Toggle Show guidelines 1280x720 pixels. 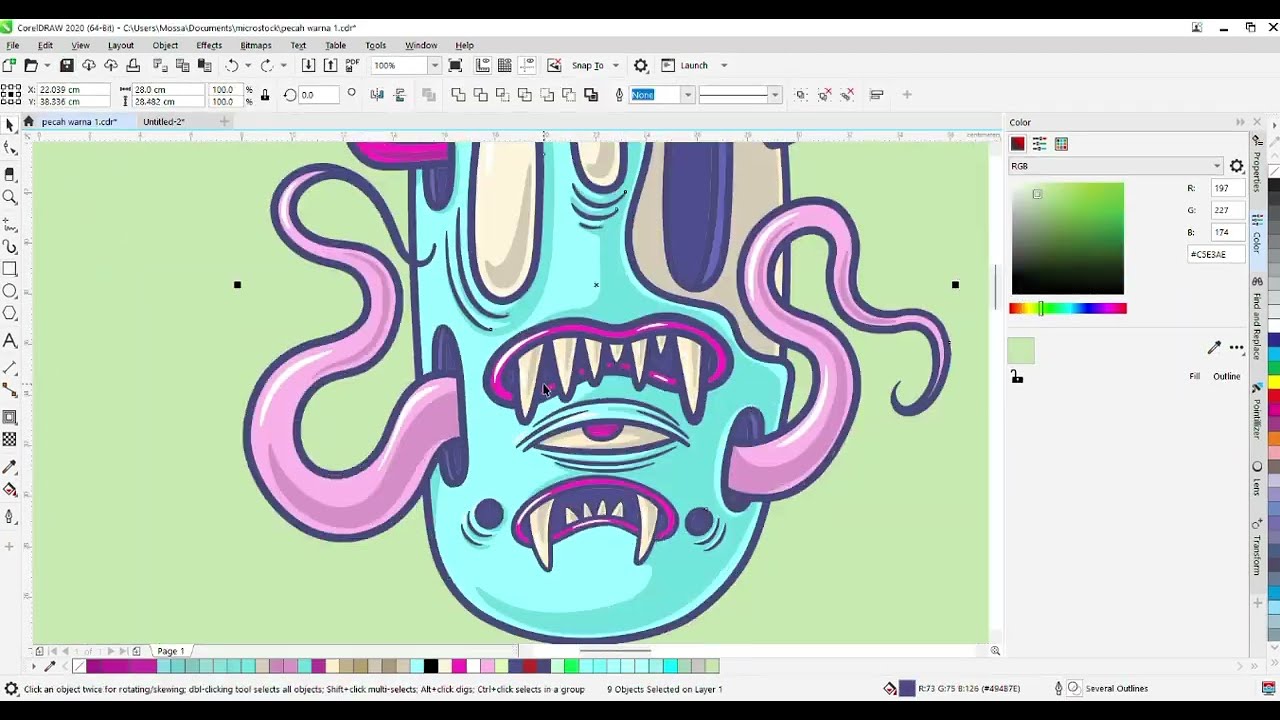click(x=527, y=66)
